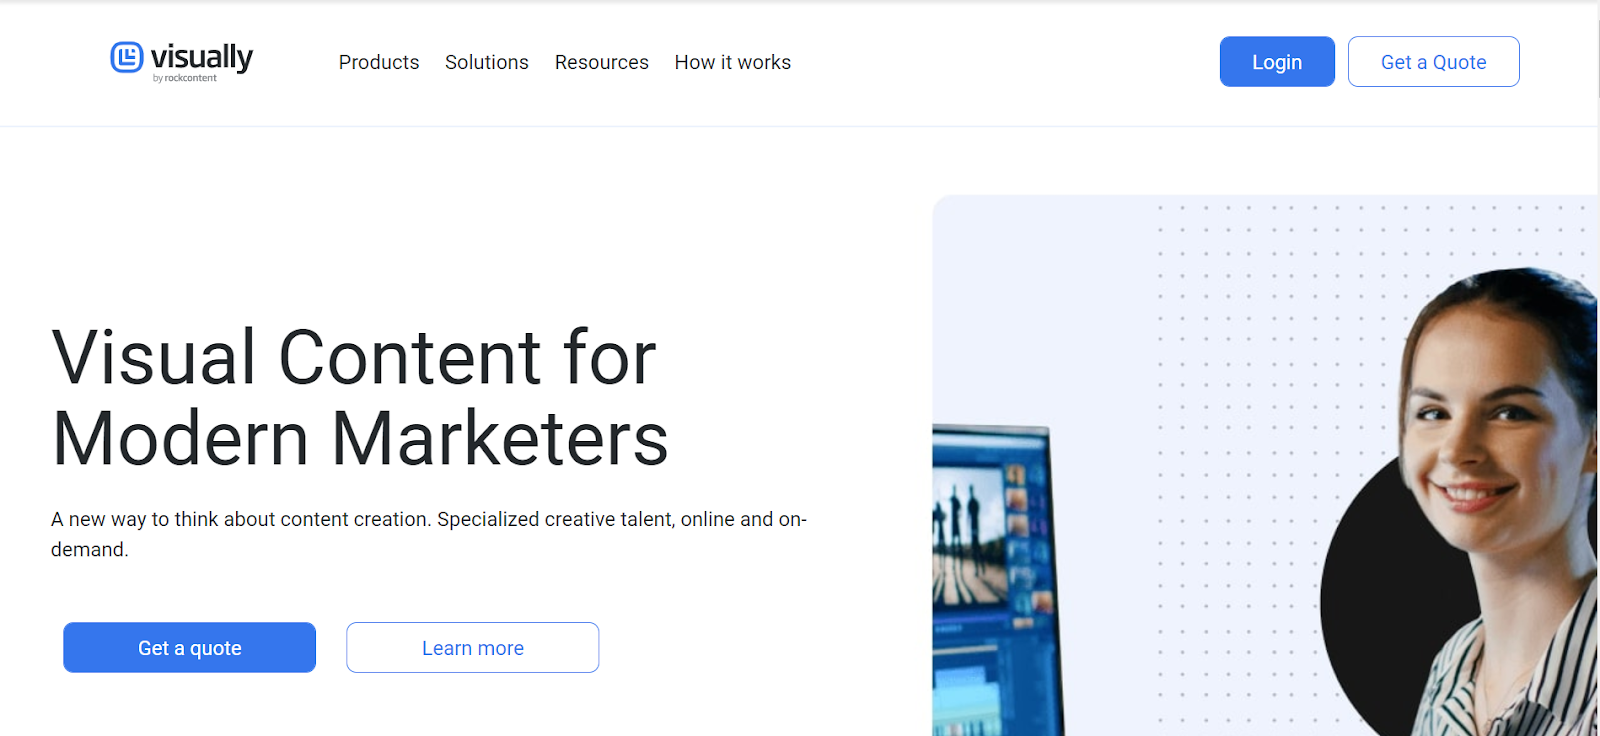
Task: Open the Resources menu
Action: pyautogui.click(x=602, y=62)
